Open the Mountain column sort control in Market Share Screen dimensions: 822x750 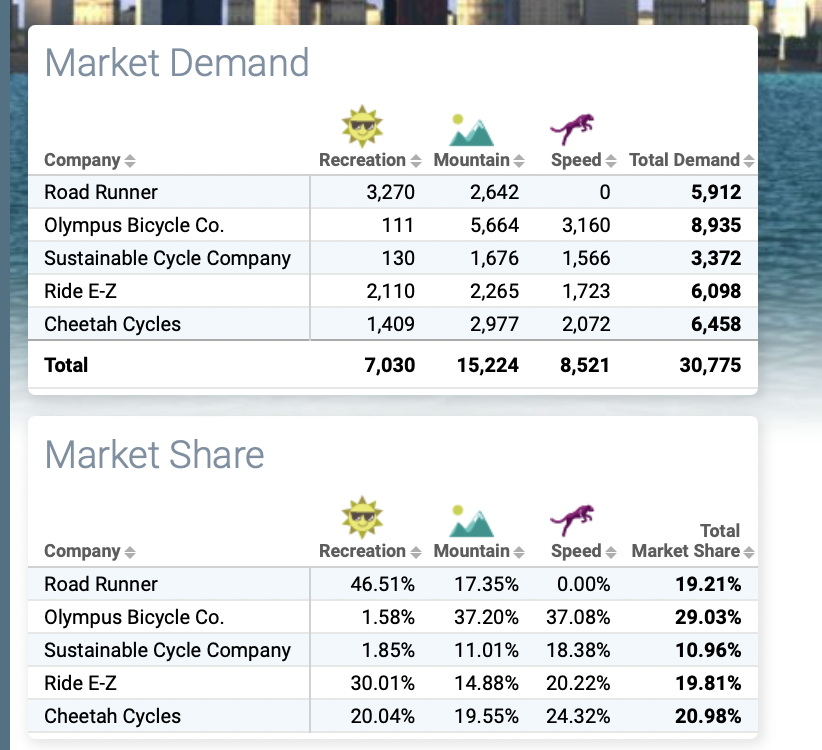coord(521,551)
